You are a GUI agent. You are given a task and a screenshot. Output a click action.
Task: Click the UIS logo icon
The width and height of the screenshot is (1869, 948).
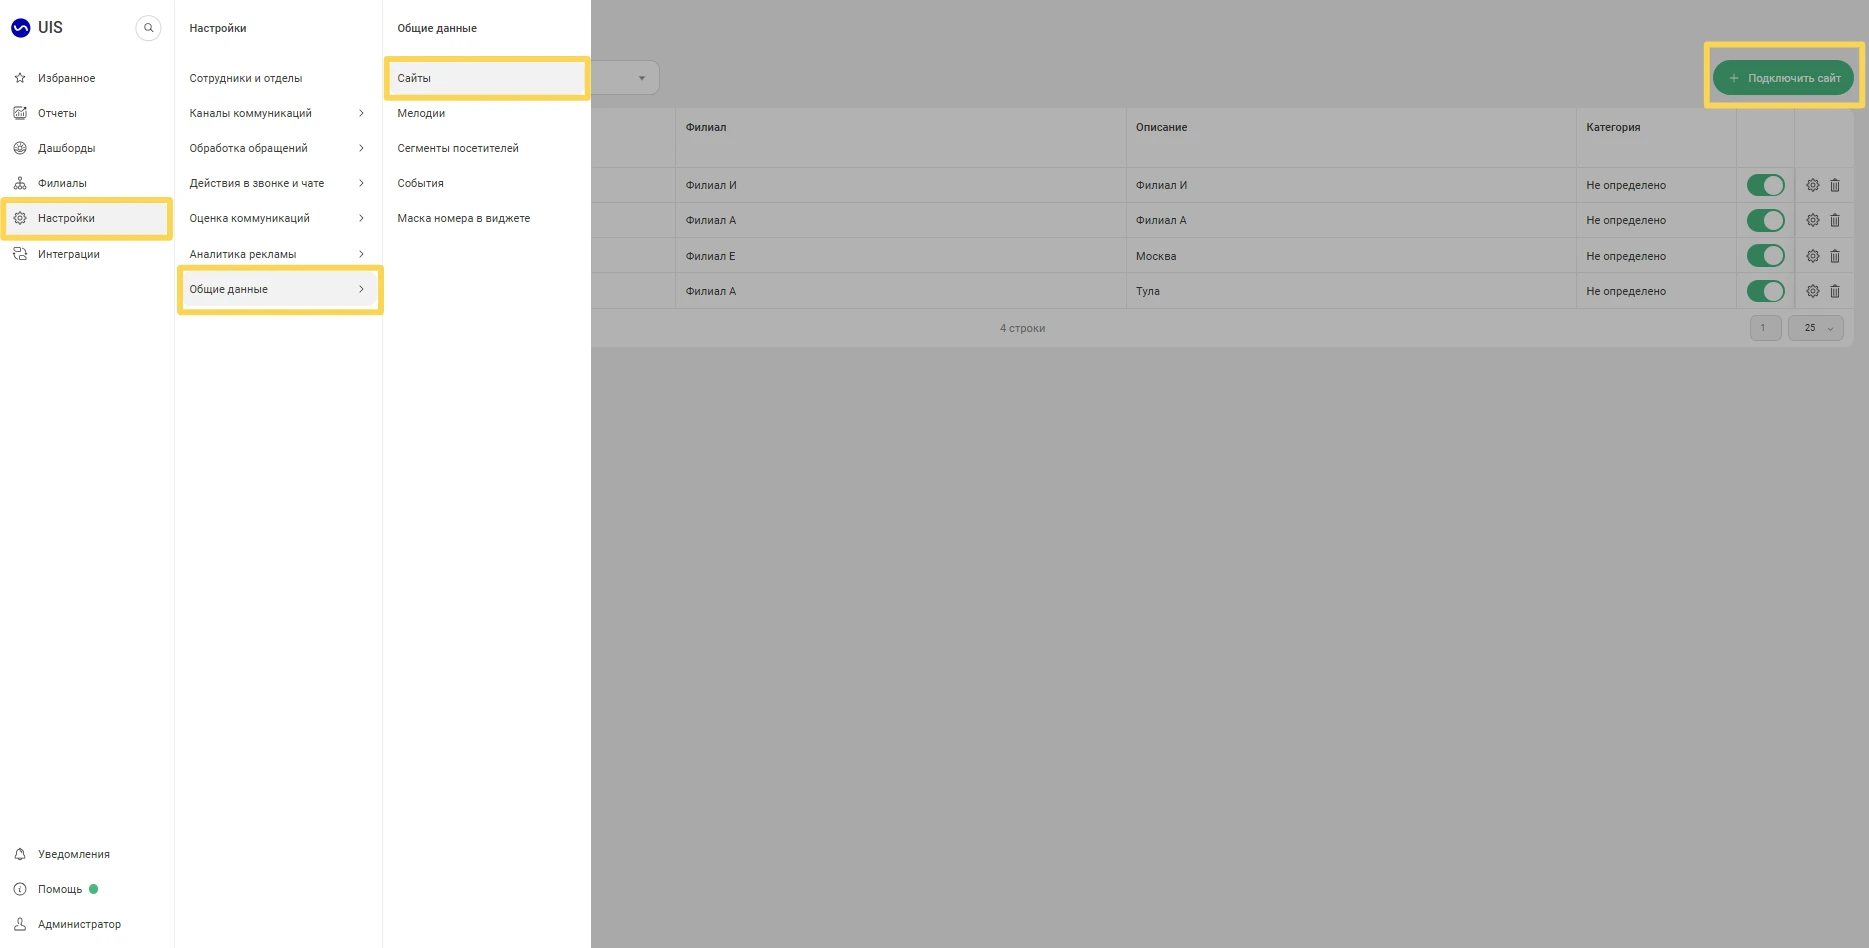pyautogui.click(x=20, y=28)
